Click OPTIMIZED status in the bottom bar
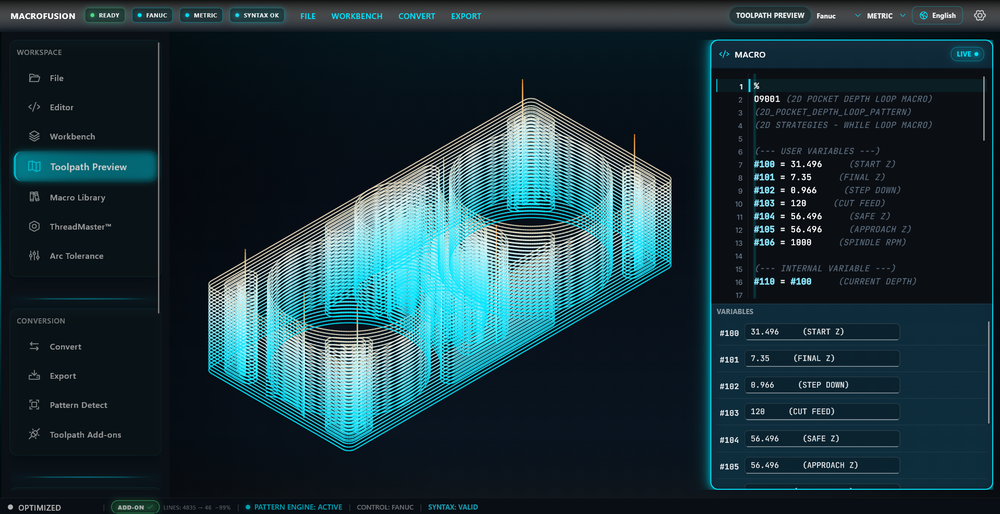Viewport: 1000px width, 514px height. pyautogui.click(x=34, y=508)
